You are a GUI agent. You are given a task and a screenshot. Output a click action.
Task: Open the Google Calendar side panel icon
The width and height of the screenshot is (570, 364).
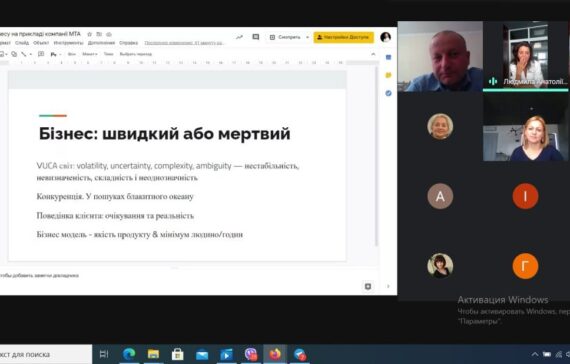tap(388, 57)
